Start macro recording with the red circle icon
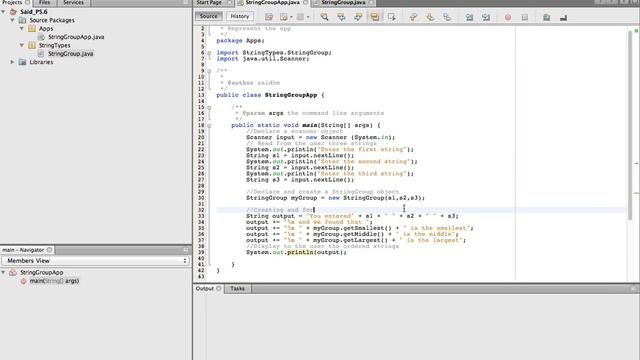 (508, 18)
